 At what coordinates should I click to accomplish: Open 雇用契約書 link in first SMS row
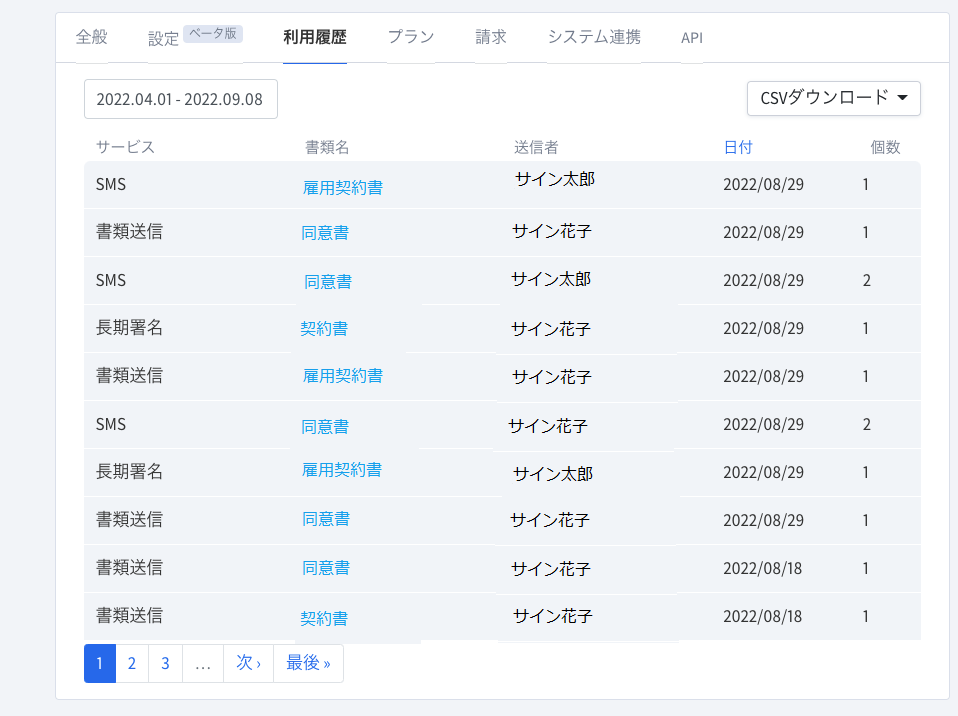coord(343,188)
